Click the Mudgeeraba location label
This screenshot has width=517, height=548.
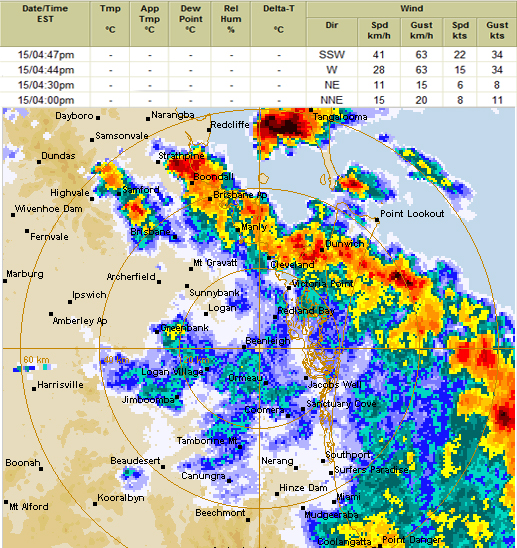(x=331, y=515)
